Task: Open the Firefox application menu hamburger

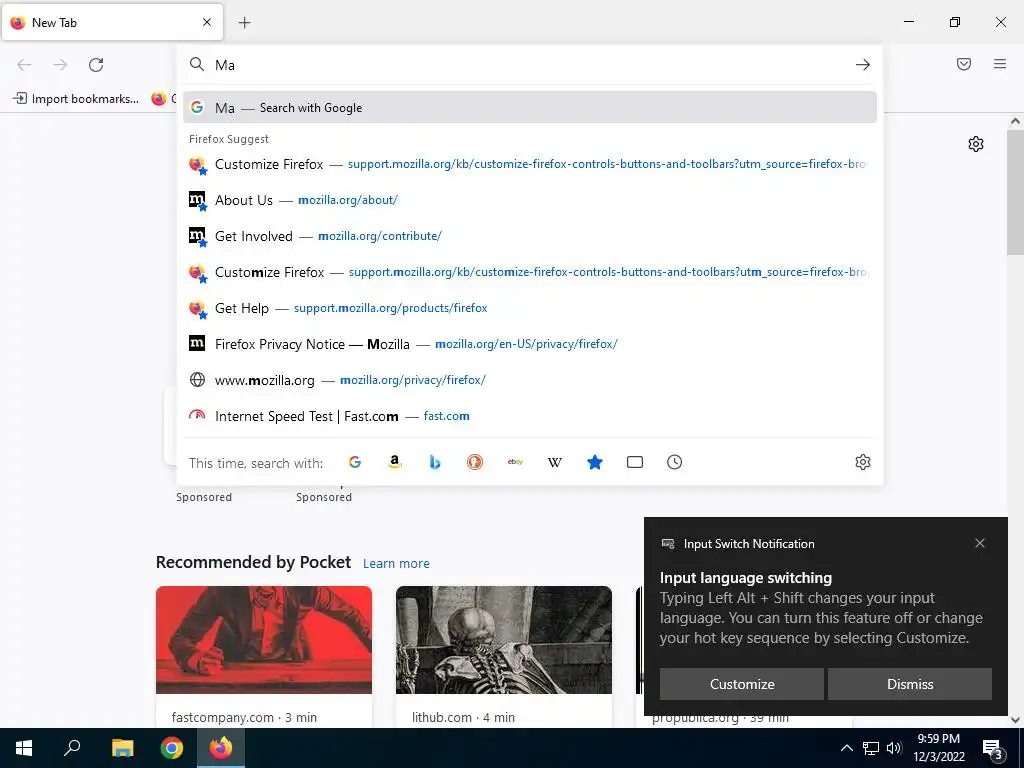Action: pos(1000,64)
